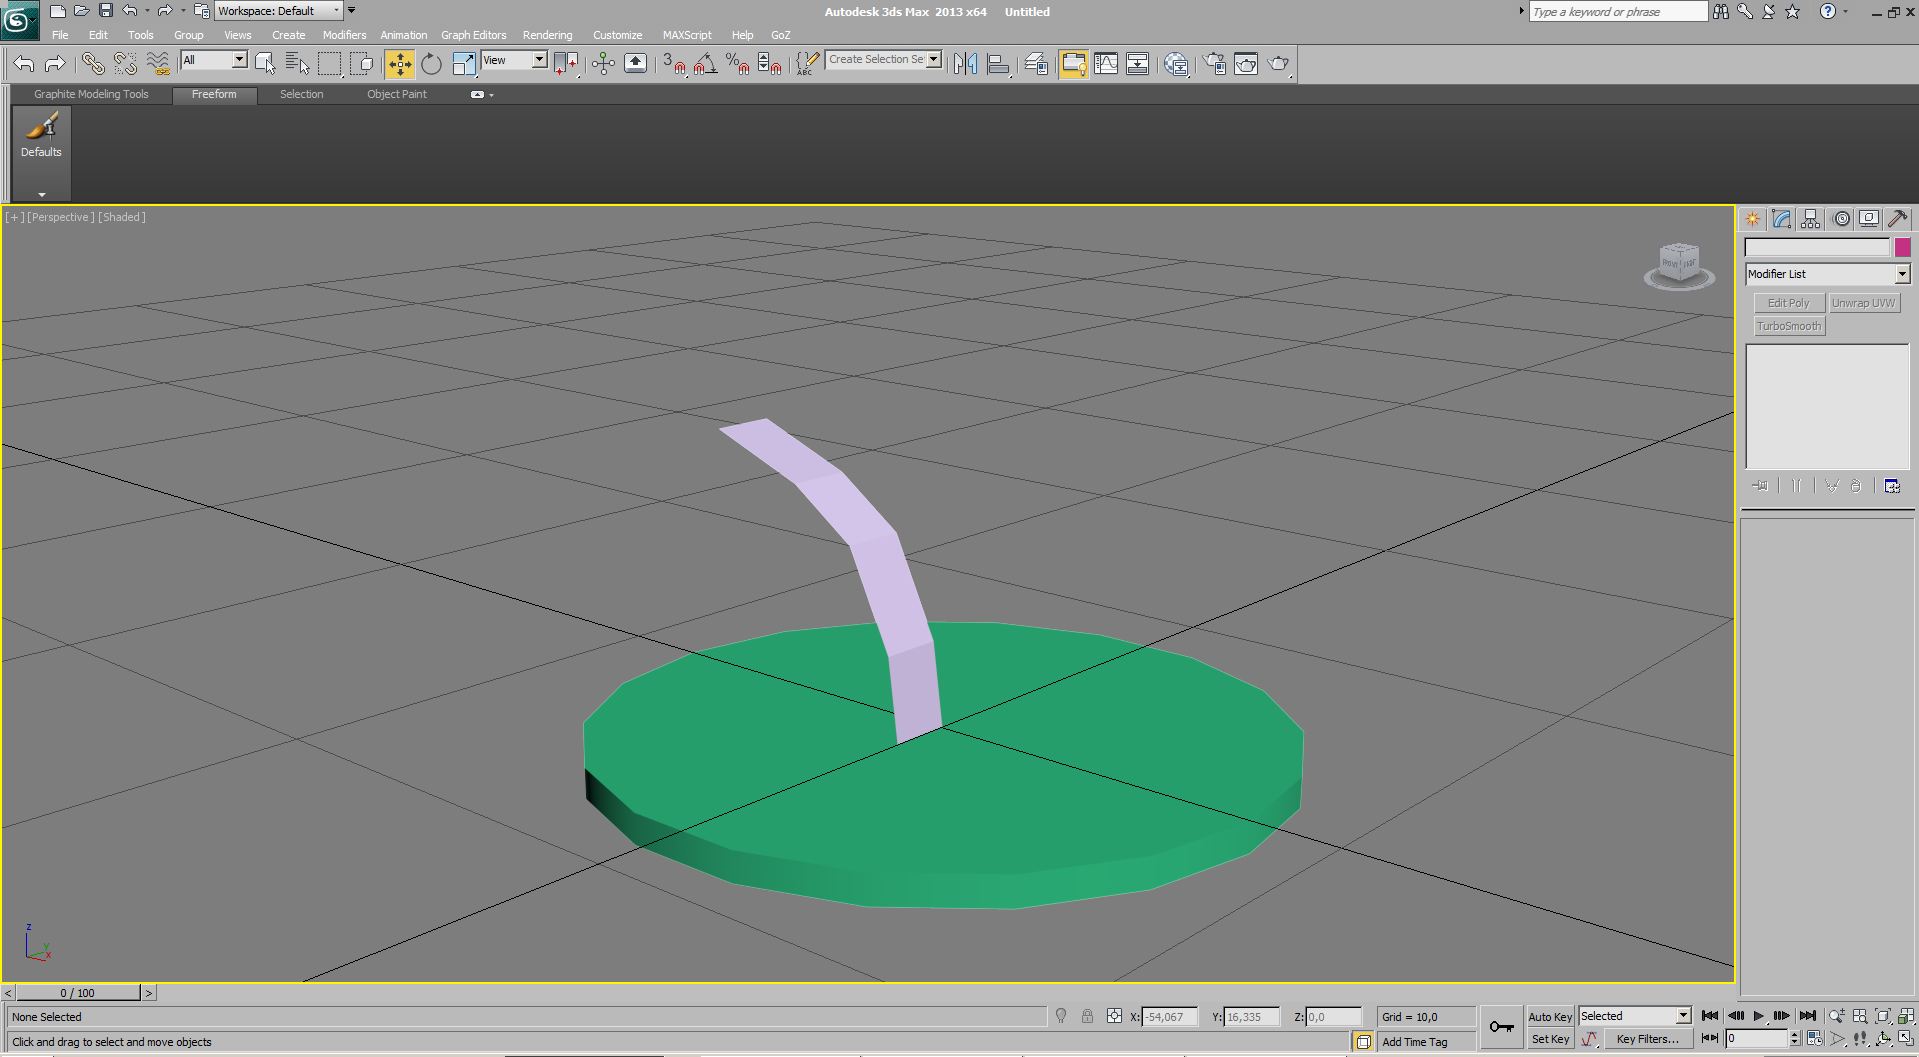
Task: Toggle Auto Key animation mode
Action: (1549, 1016)
